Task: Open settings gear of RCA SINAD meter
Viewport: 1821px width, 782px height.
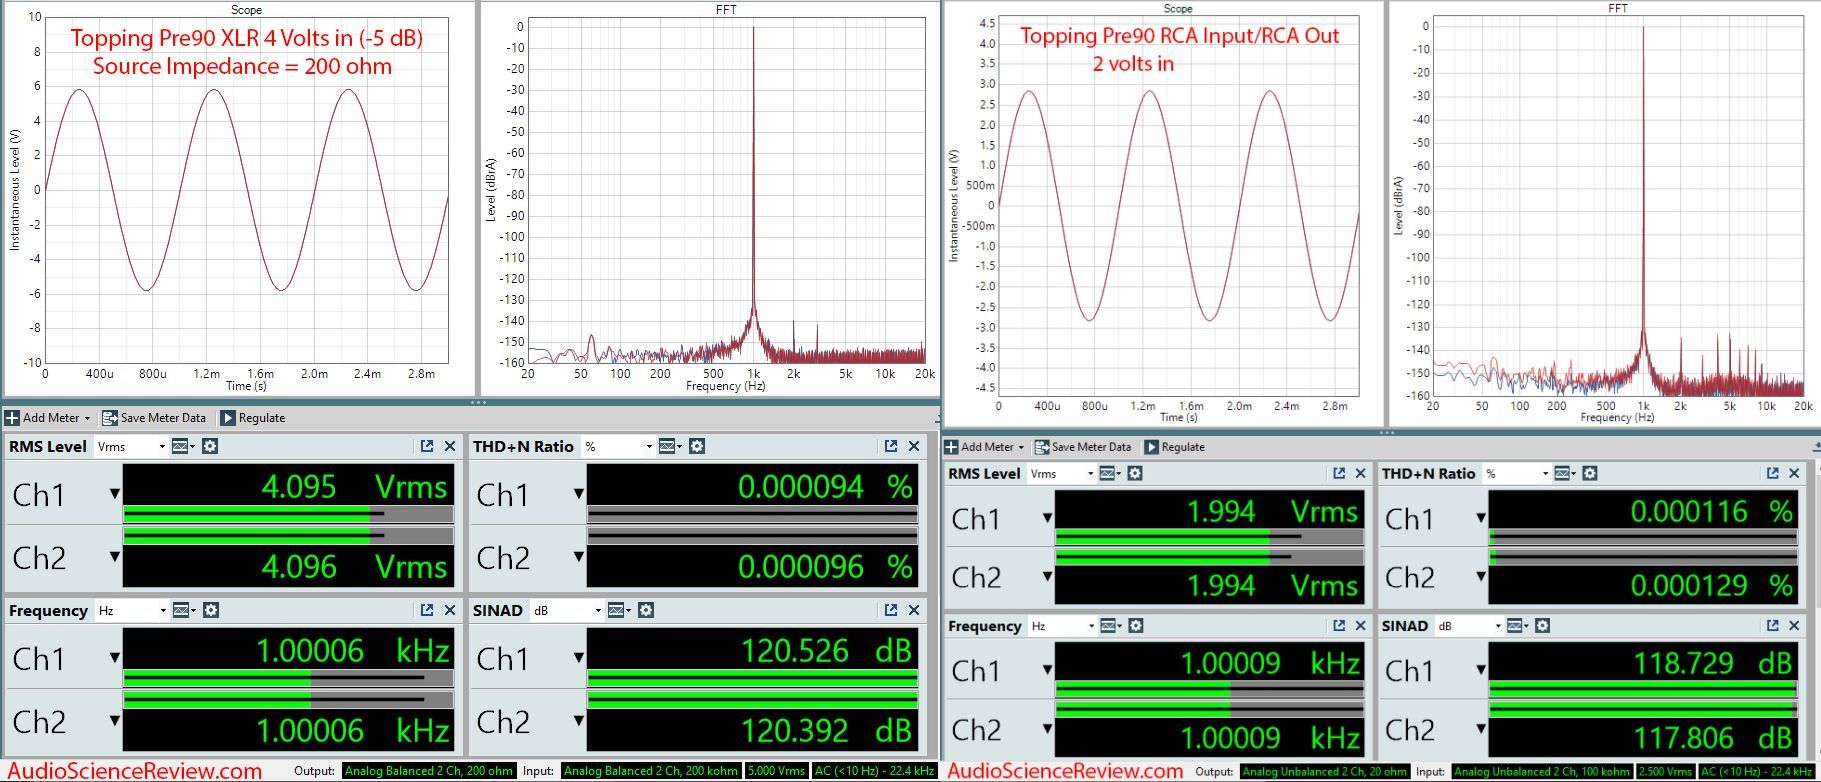Action: point(1543,626)
